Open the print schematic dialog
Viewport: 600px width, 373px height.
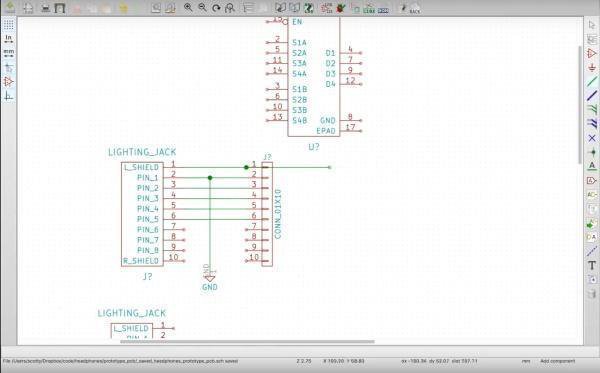tap(46, 8)
